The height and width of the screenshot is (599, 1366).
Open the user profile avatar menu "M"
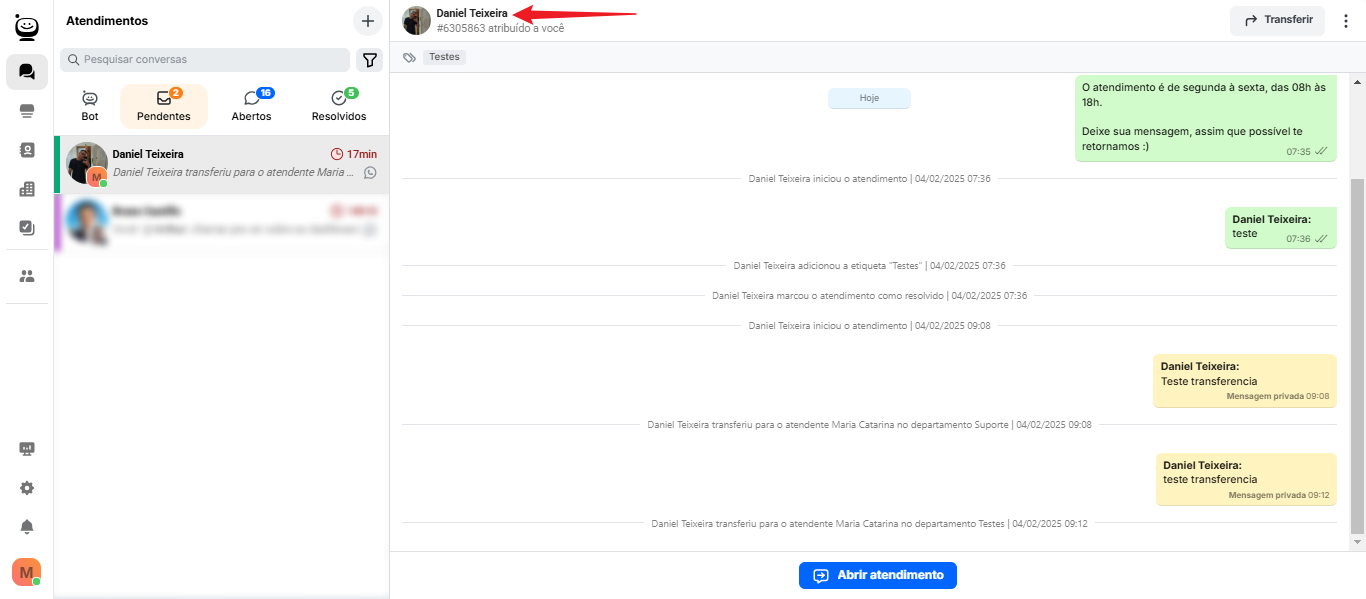[26, 572]
